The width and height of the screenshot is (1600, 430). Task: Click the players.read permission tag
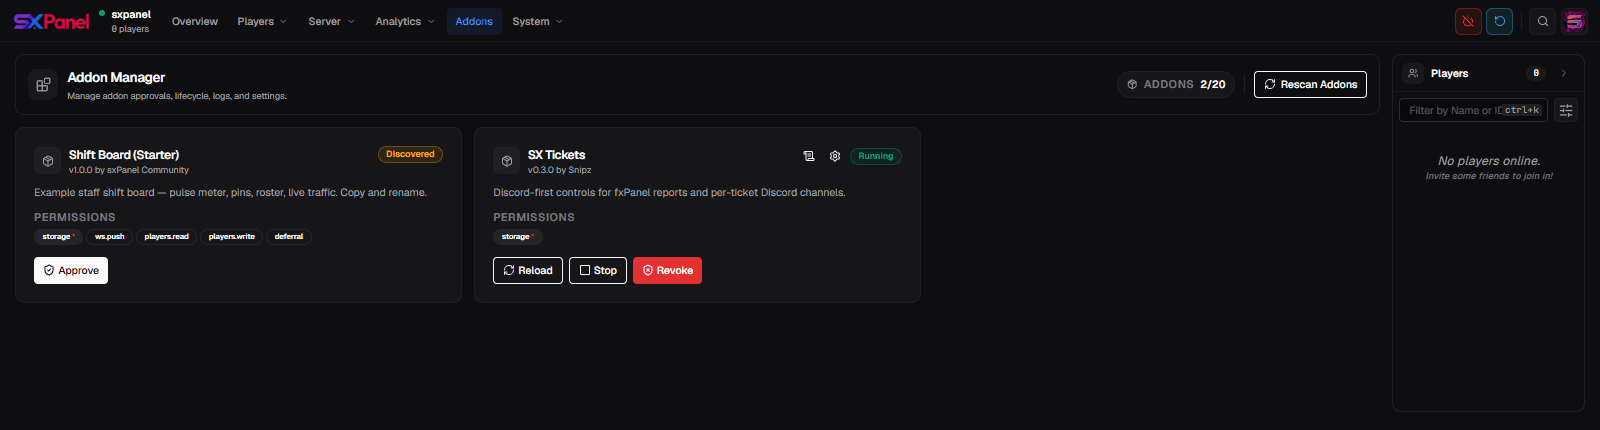tap(166, 237)
